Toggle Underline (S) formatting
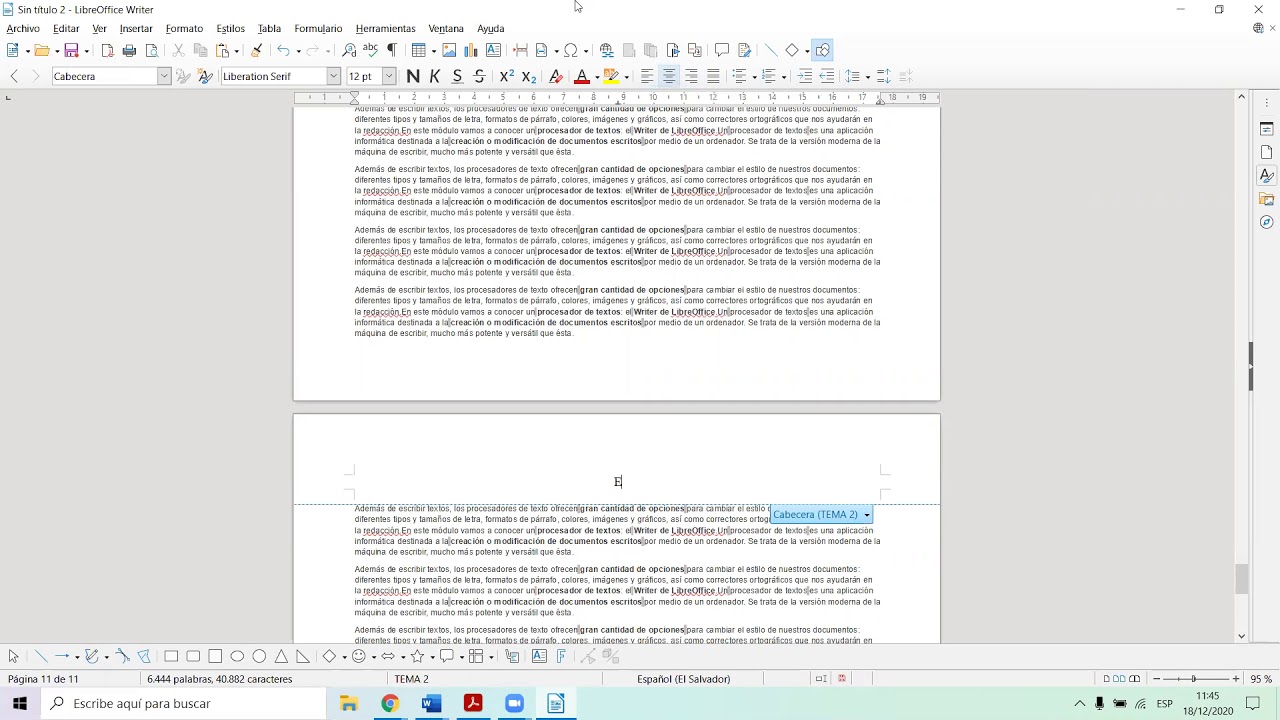 457,76
